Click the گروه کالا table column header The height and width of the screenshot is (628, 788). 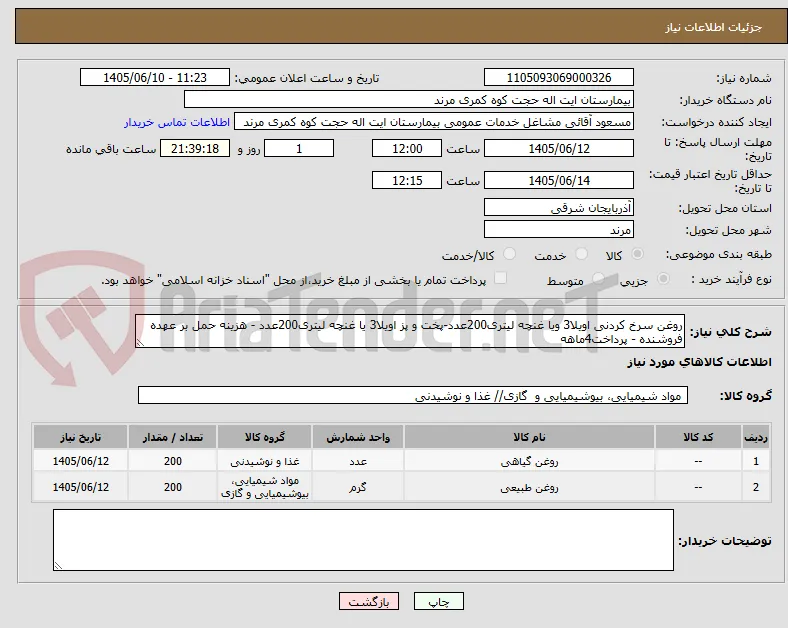click(x=264, y=437)
